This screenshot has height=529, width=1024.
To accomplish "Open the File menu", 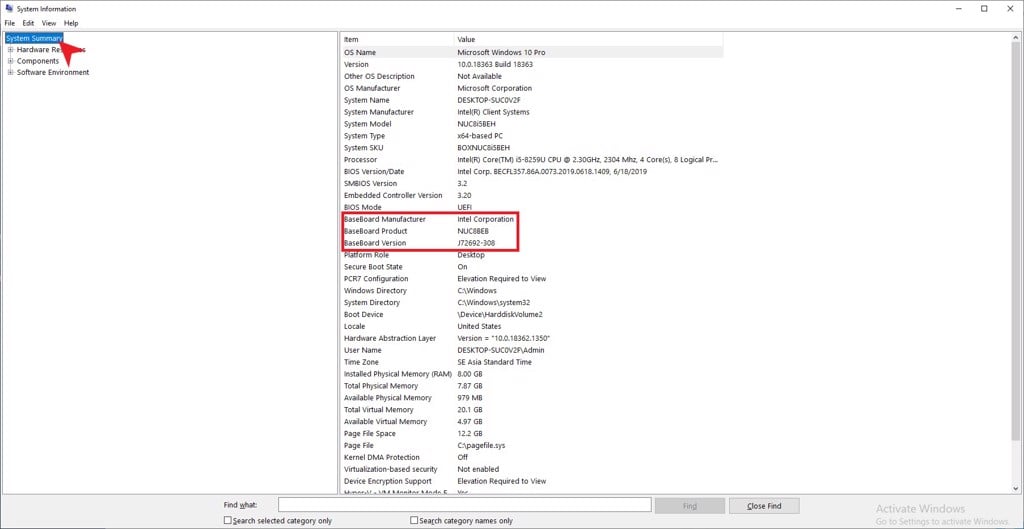I will point(9,23).
